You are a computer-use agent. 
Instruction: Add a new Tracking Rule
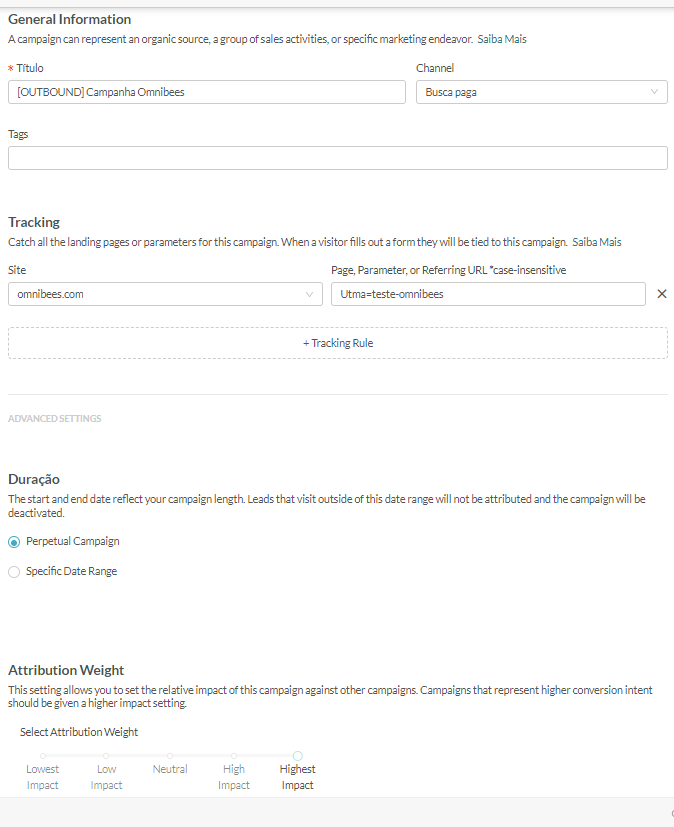pyautogui.click(x=338, y=343)
